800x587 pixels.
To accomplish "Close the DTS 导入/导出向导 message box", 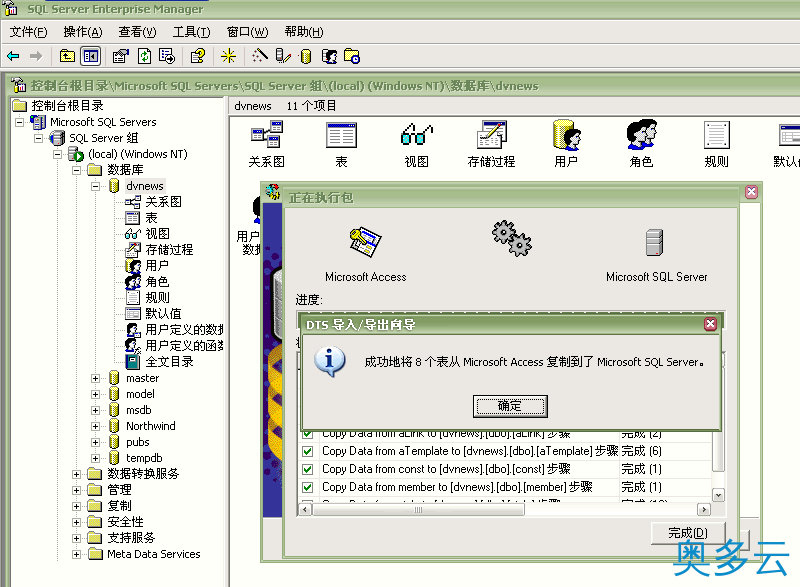I will pyautogui.click(x=710, y=324).
